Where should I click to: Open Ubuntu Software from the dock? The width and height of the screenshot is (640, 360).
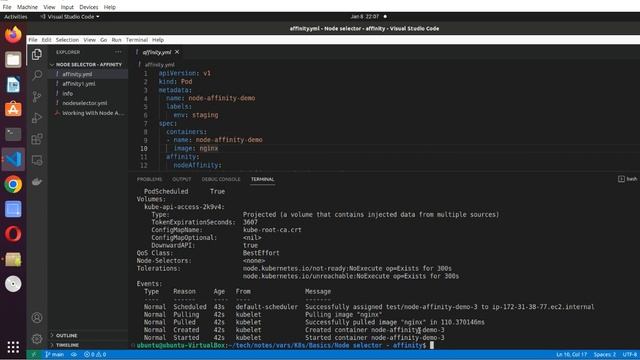click(13, 109)
